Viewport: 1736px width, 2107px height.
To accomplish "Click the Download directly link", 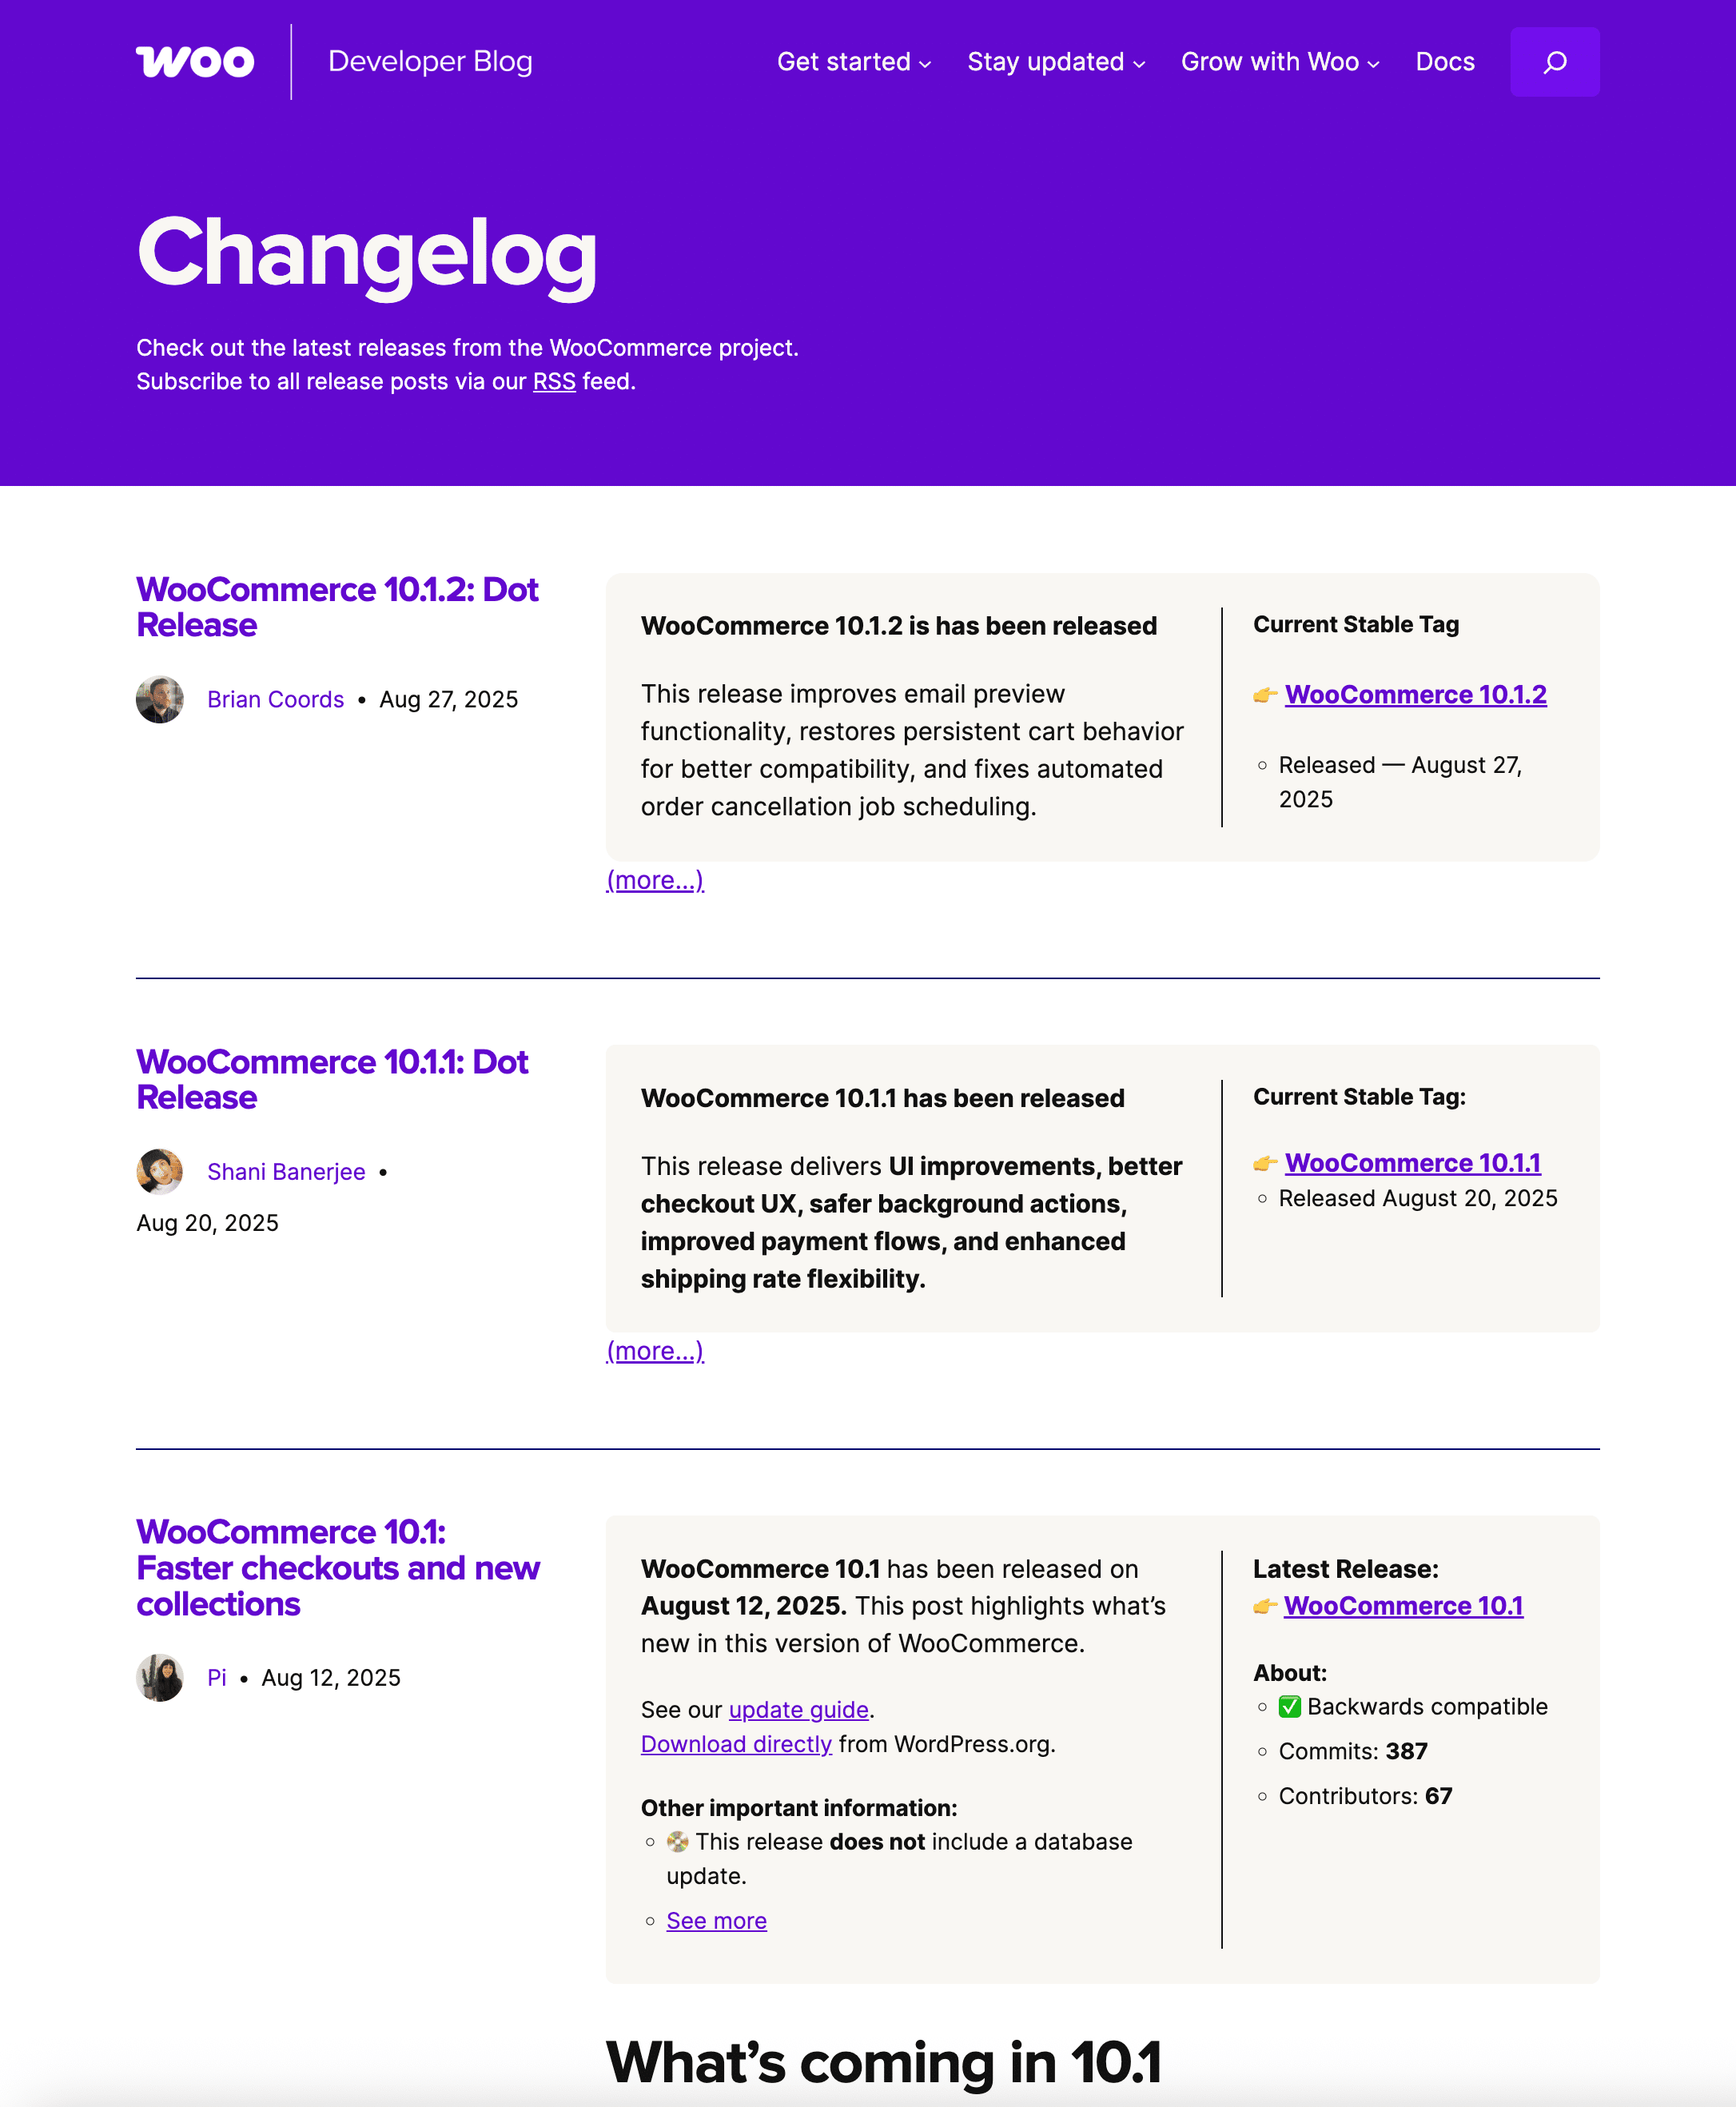I will point(735,1744).
